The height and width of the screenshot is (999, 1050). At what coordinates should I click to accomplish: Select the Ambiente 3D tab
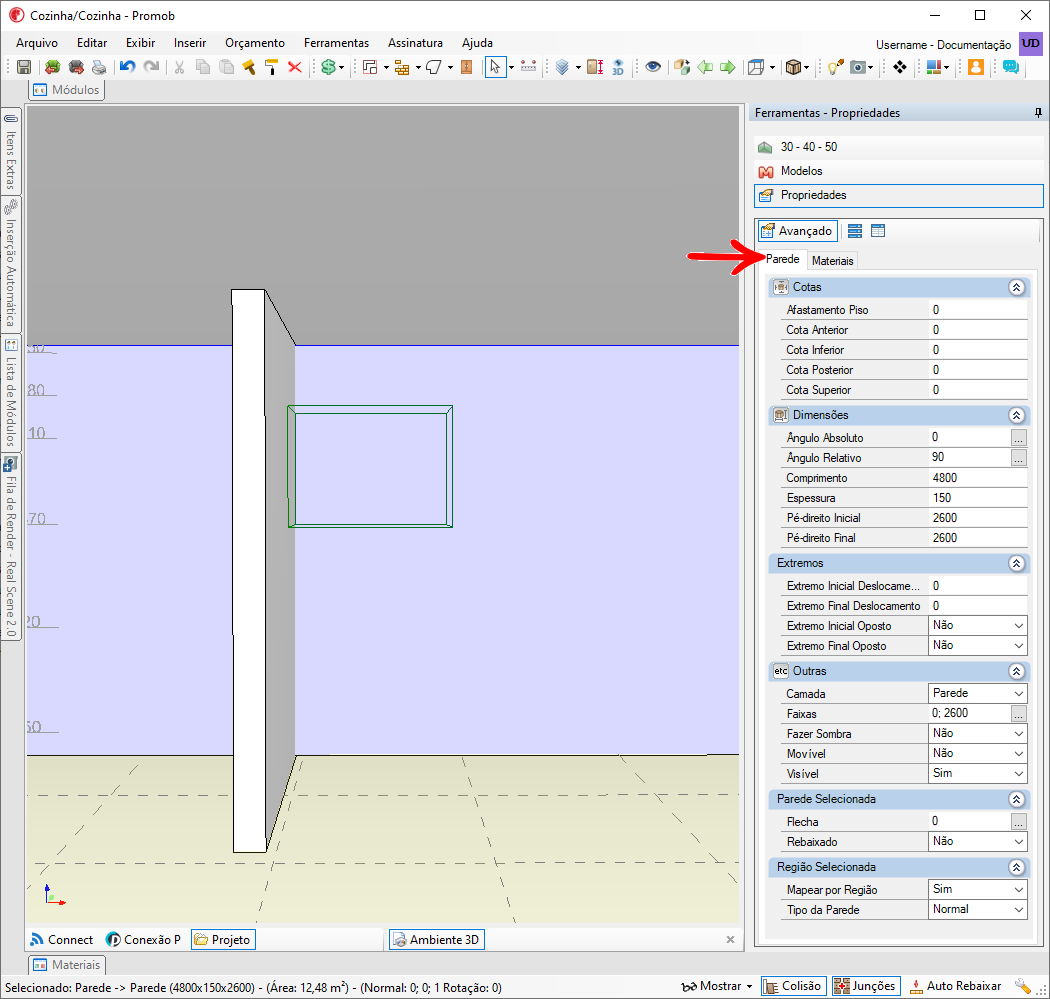(437, 939)
